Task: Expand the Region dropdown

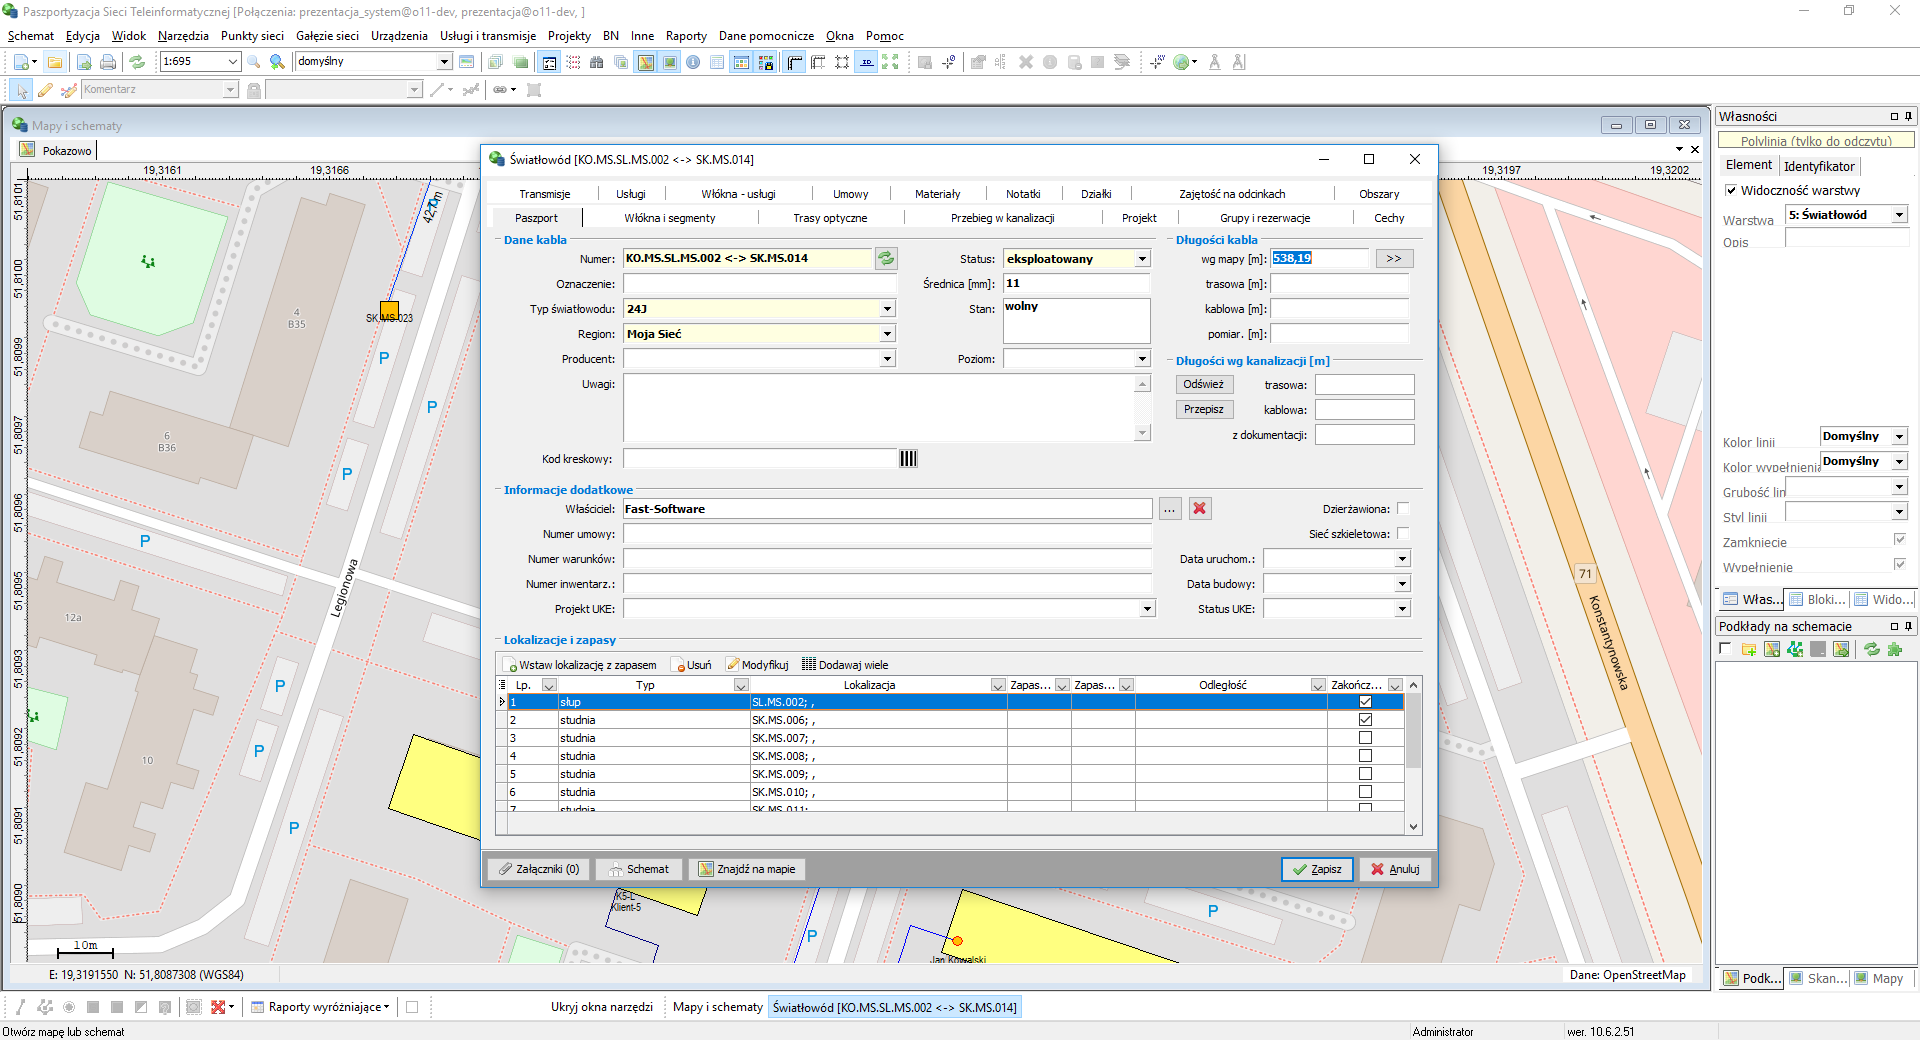Action: click(887, 334)
